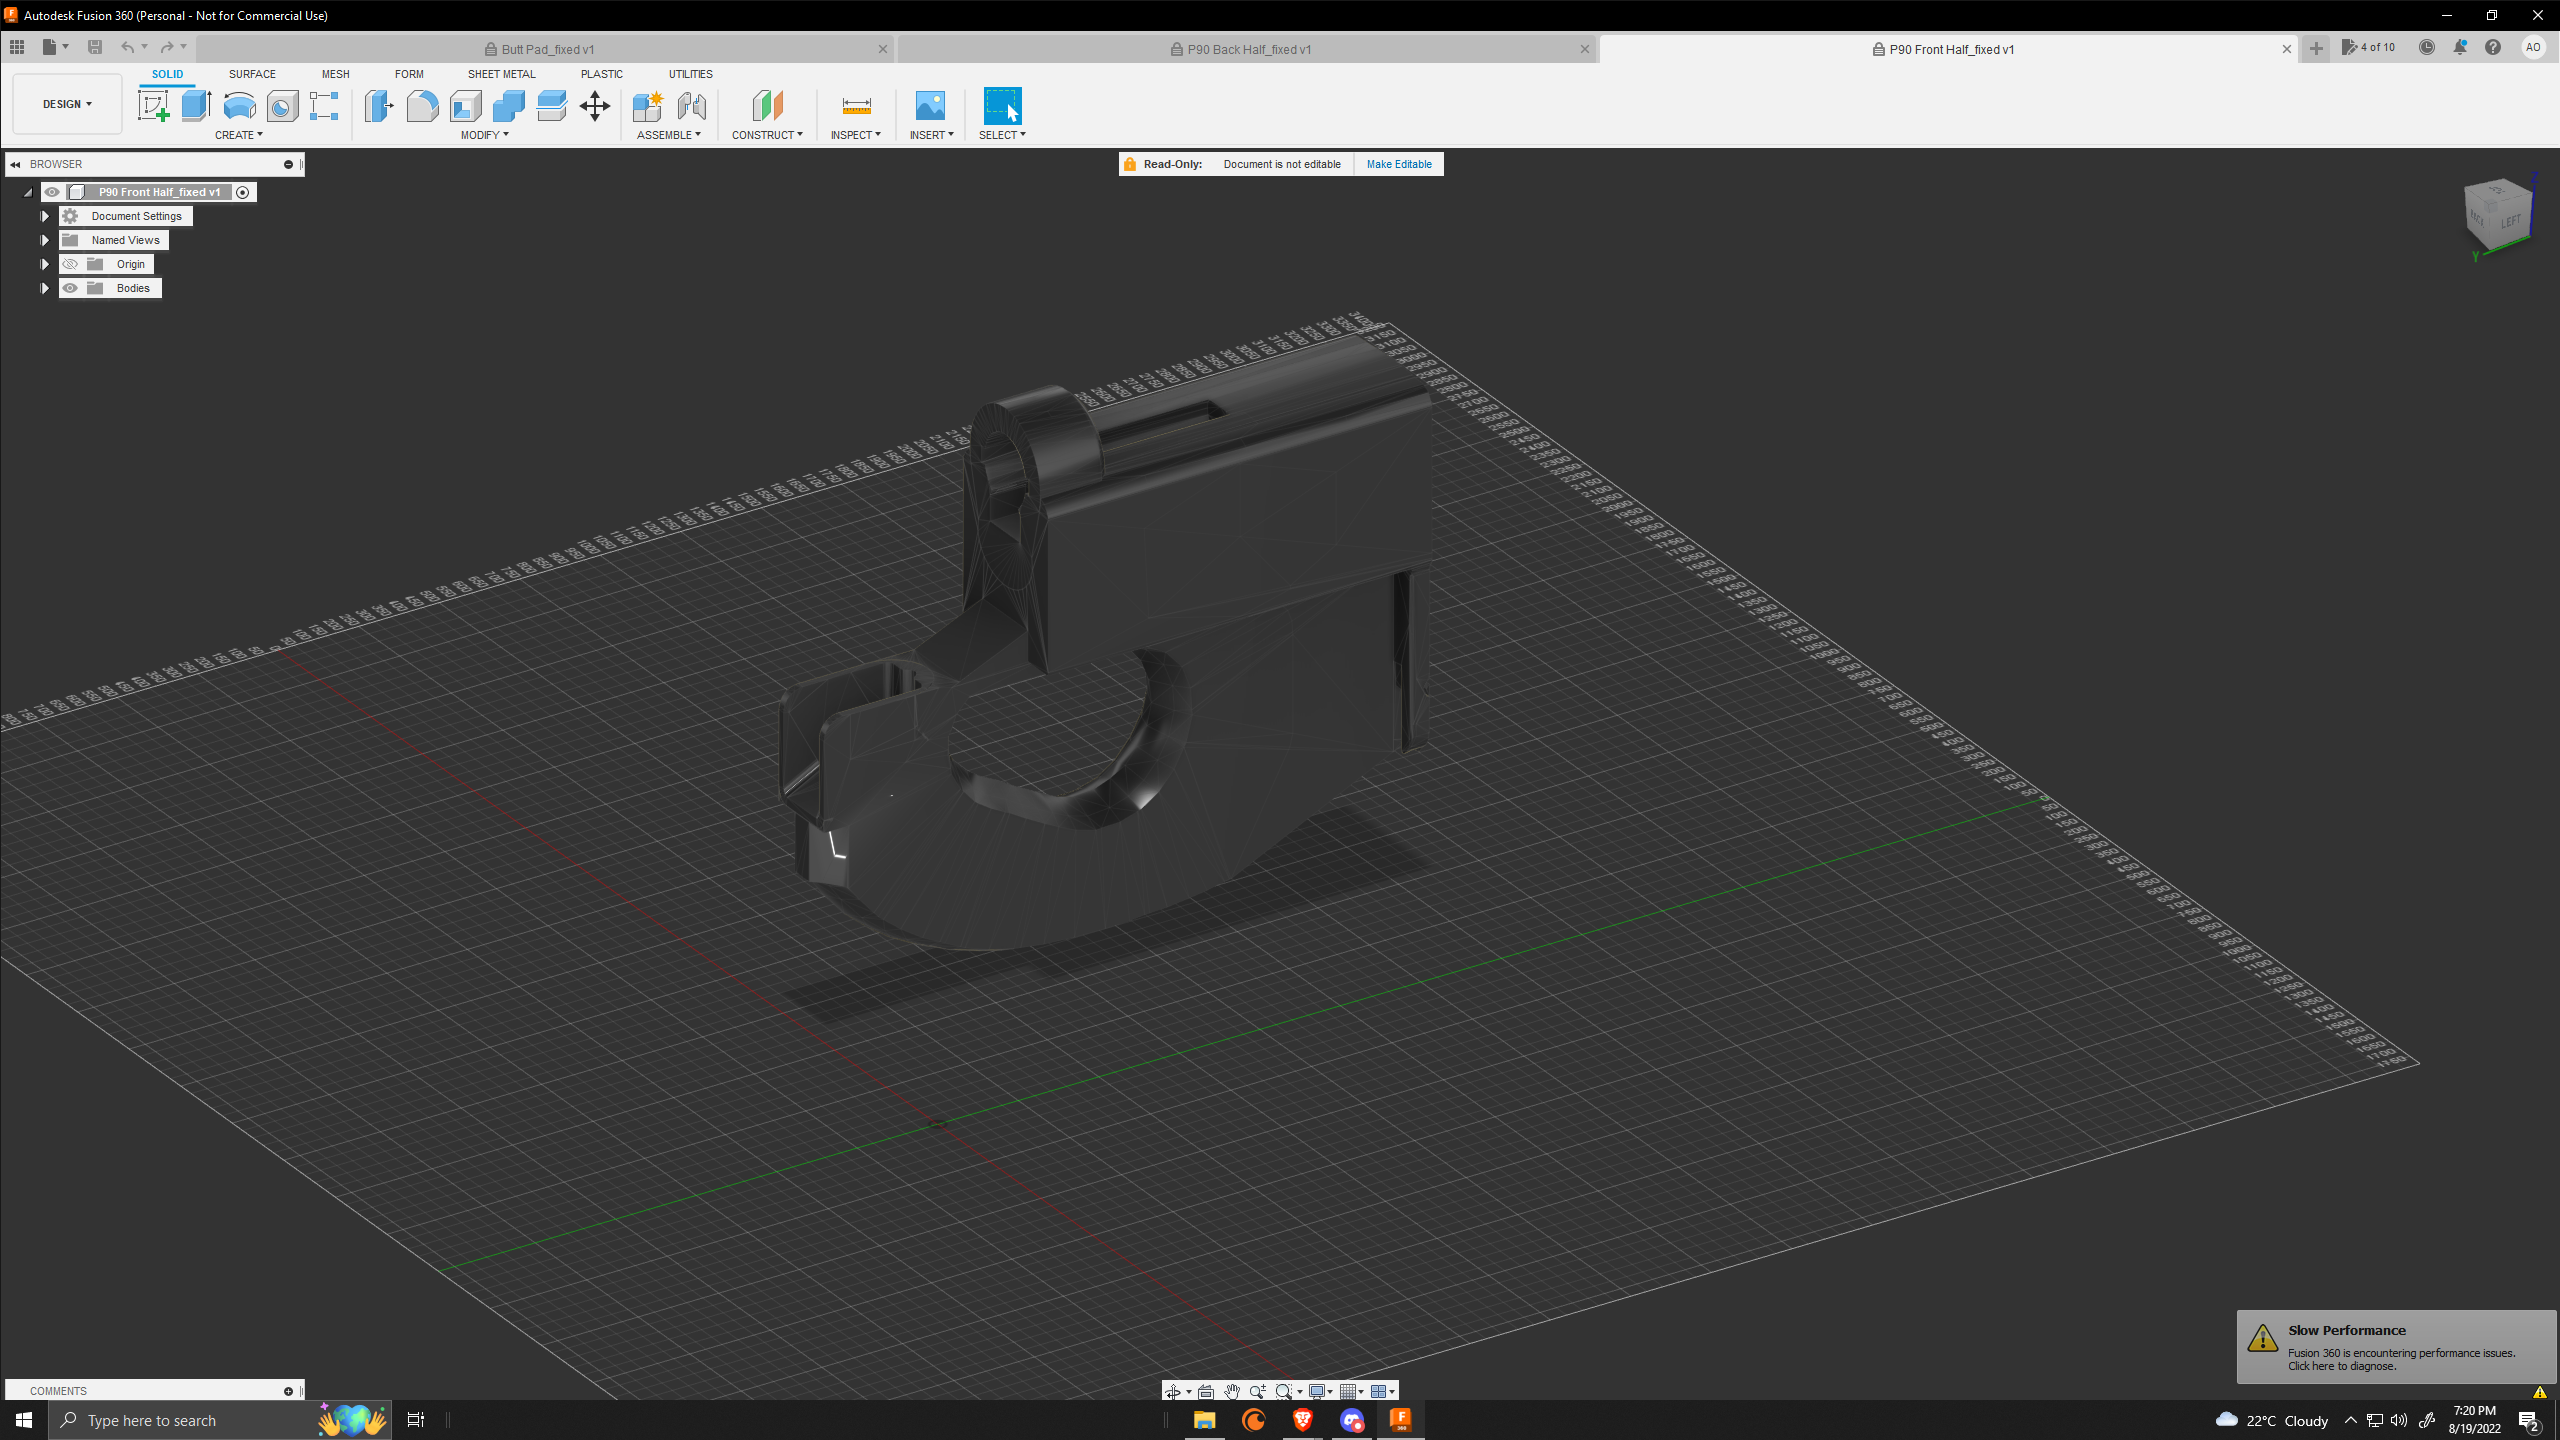This screenshot has width=2560, height=1440.
Task: Open the Help question mark icon
Action: click(2493, 47)
